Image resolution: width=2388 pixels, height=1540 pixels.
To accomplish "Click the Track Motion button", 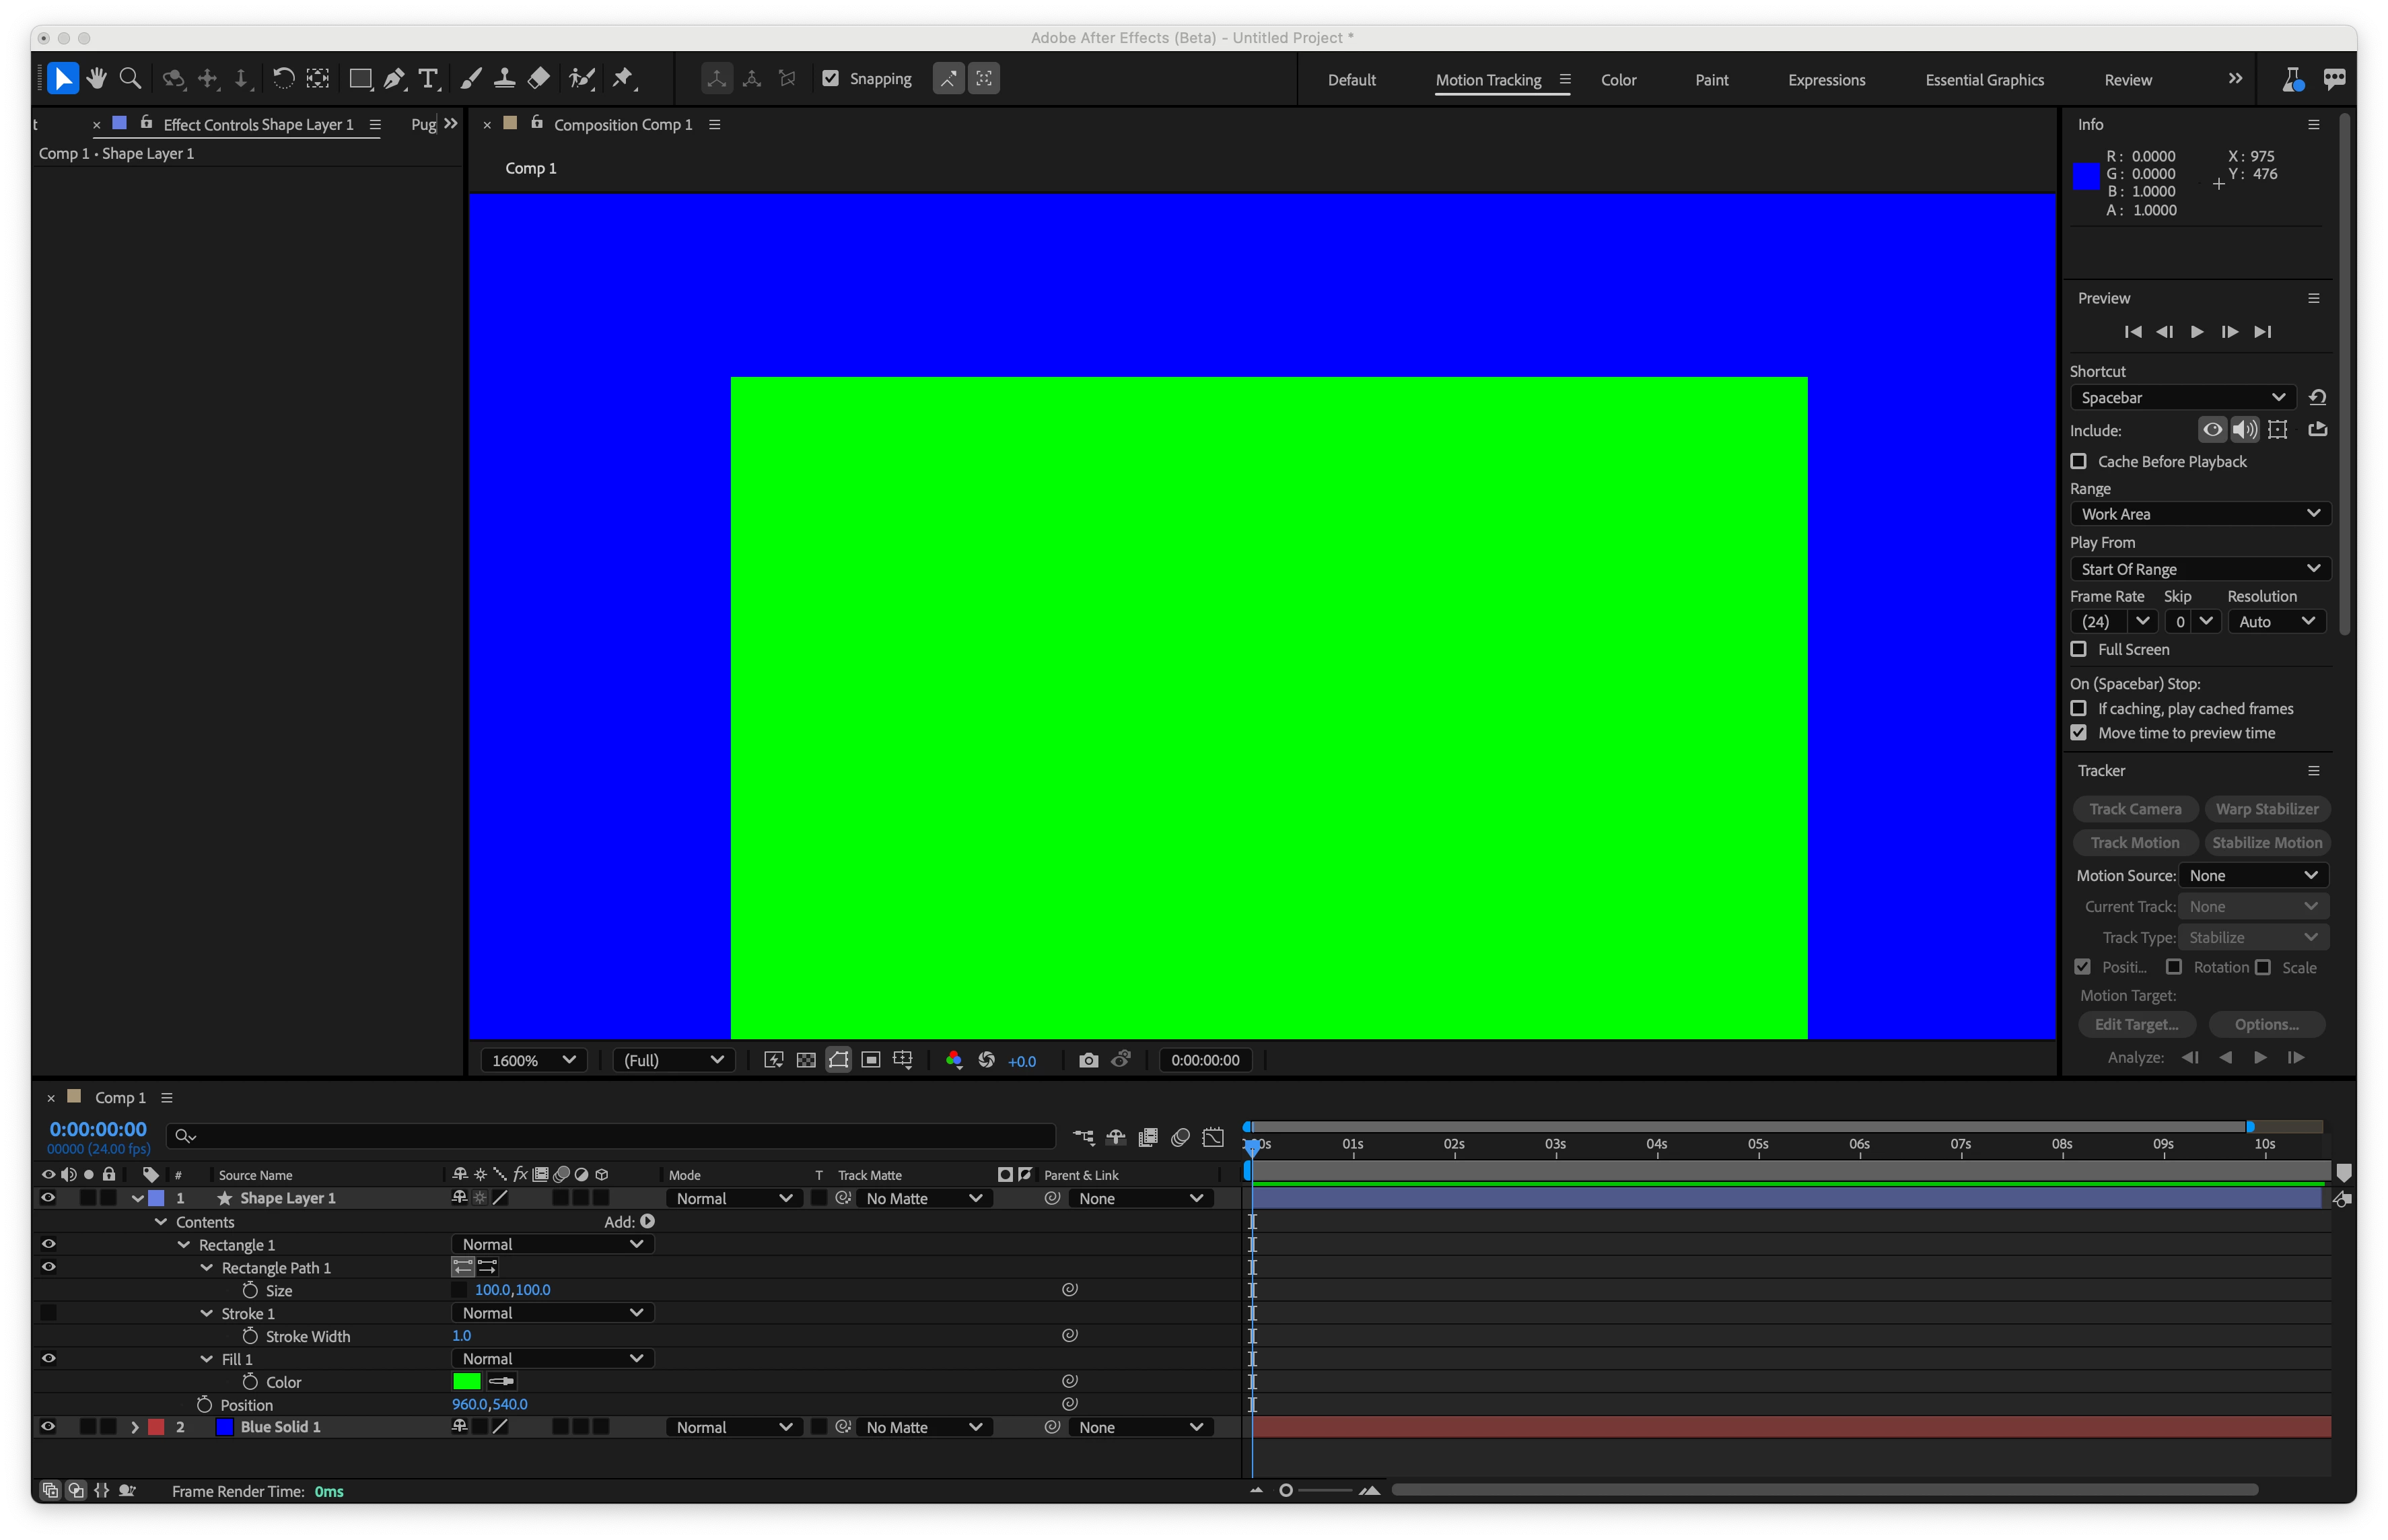I will [2134, 842].
